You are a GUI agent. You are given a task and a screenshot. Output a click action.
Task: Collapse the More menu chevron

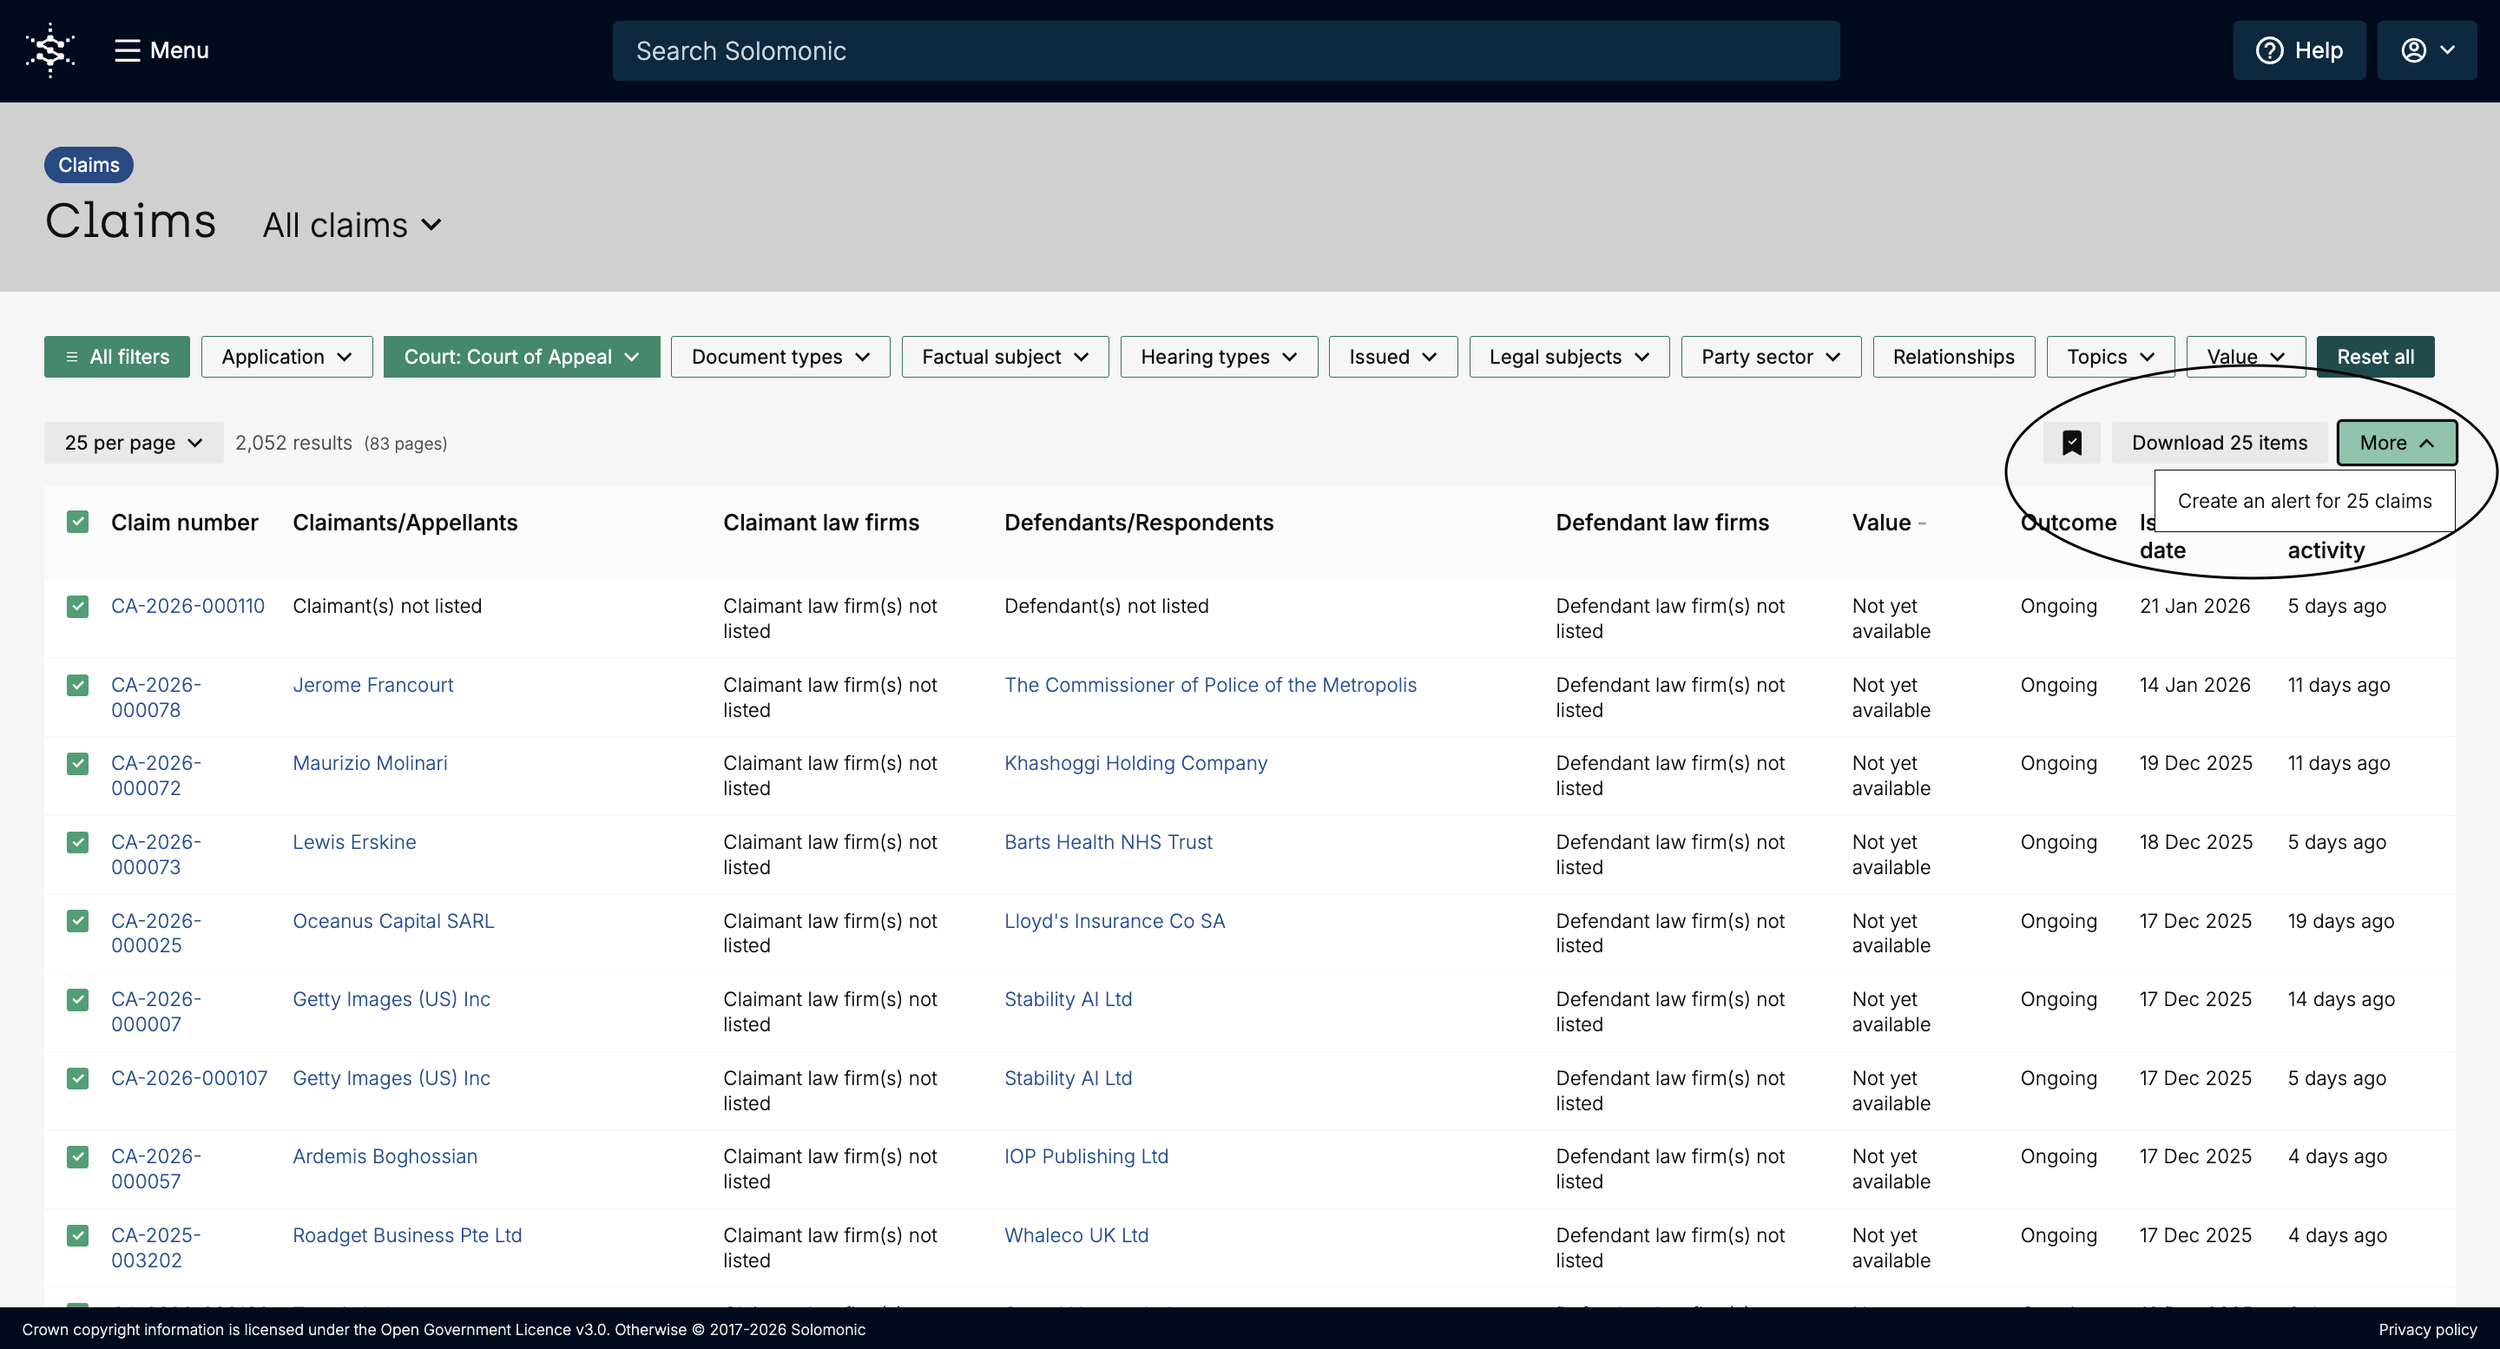tap(2426, 443)
